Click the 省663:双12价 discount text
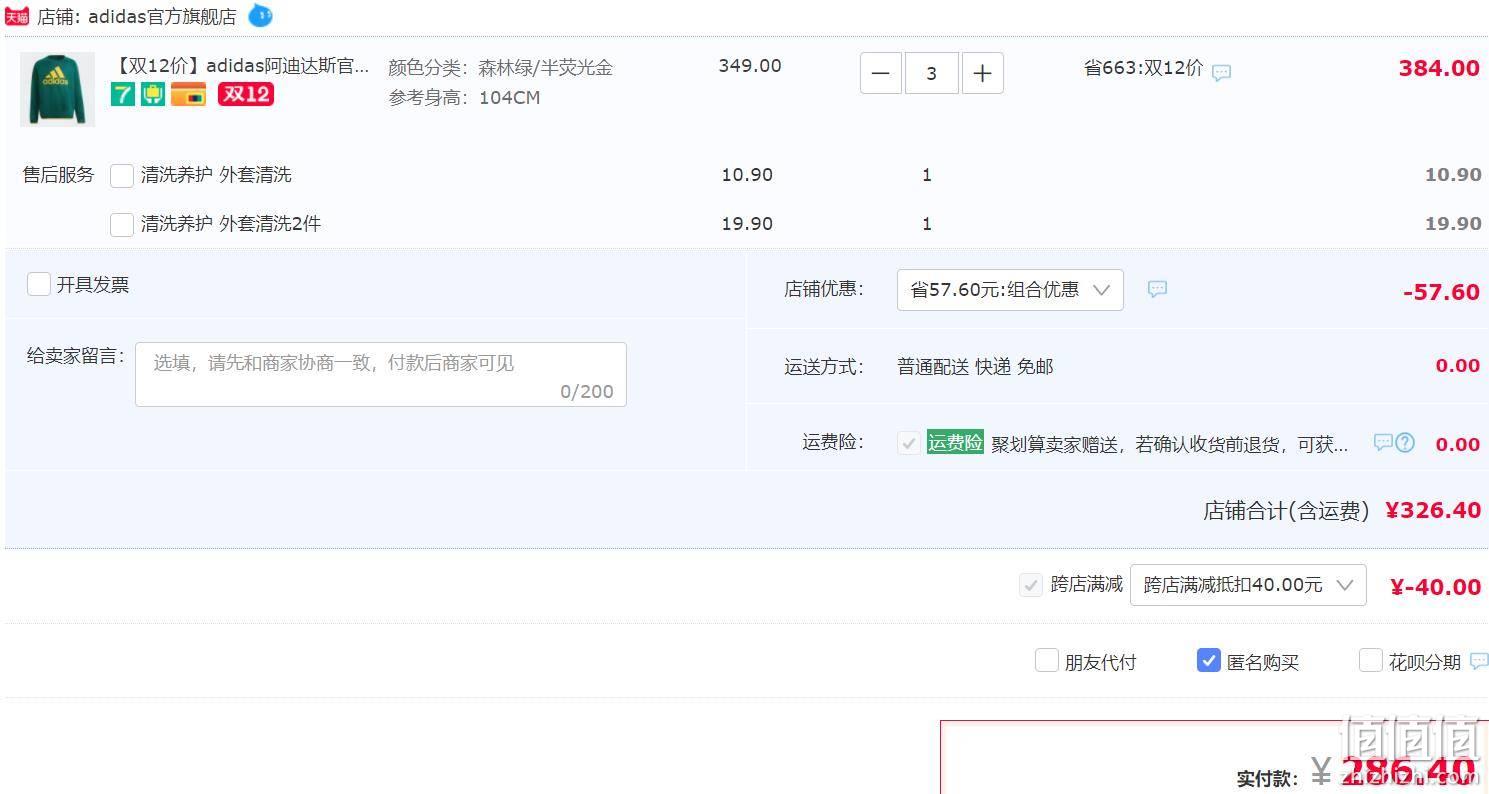The height and width of the screenshot is (794, 1489). click(1144, 68)
